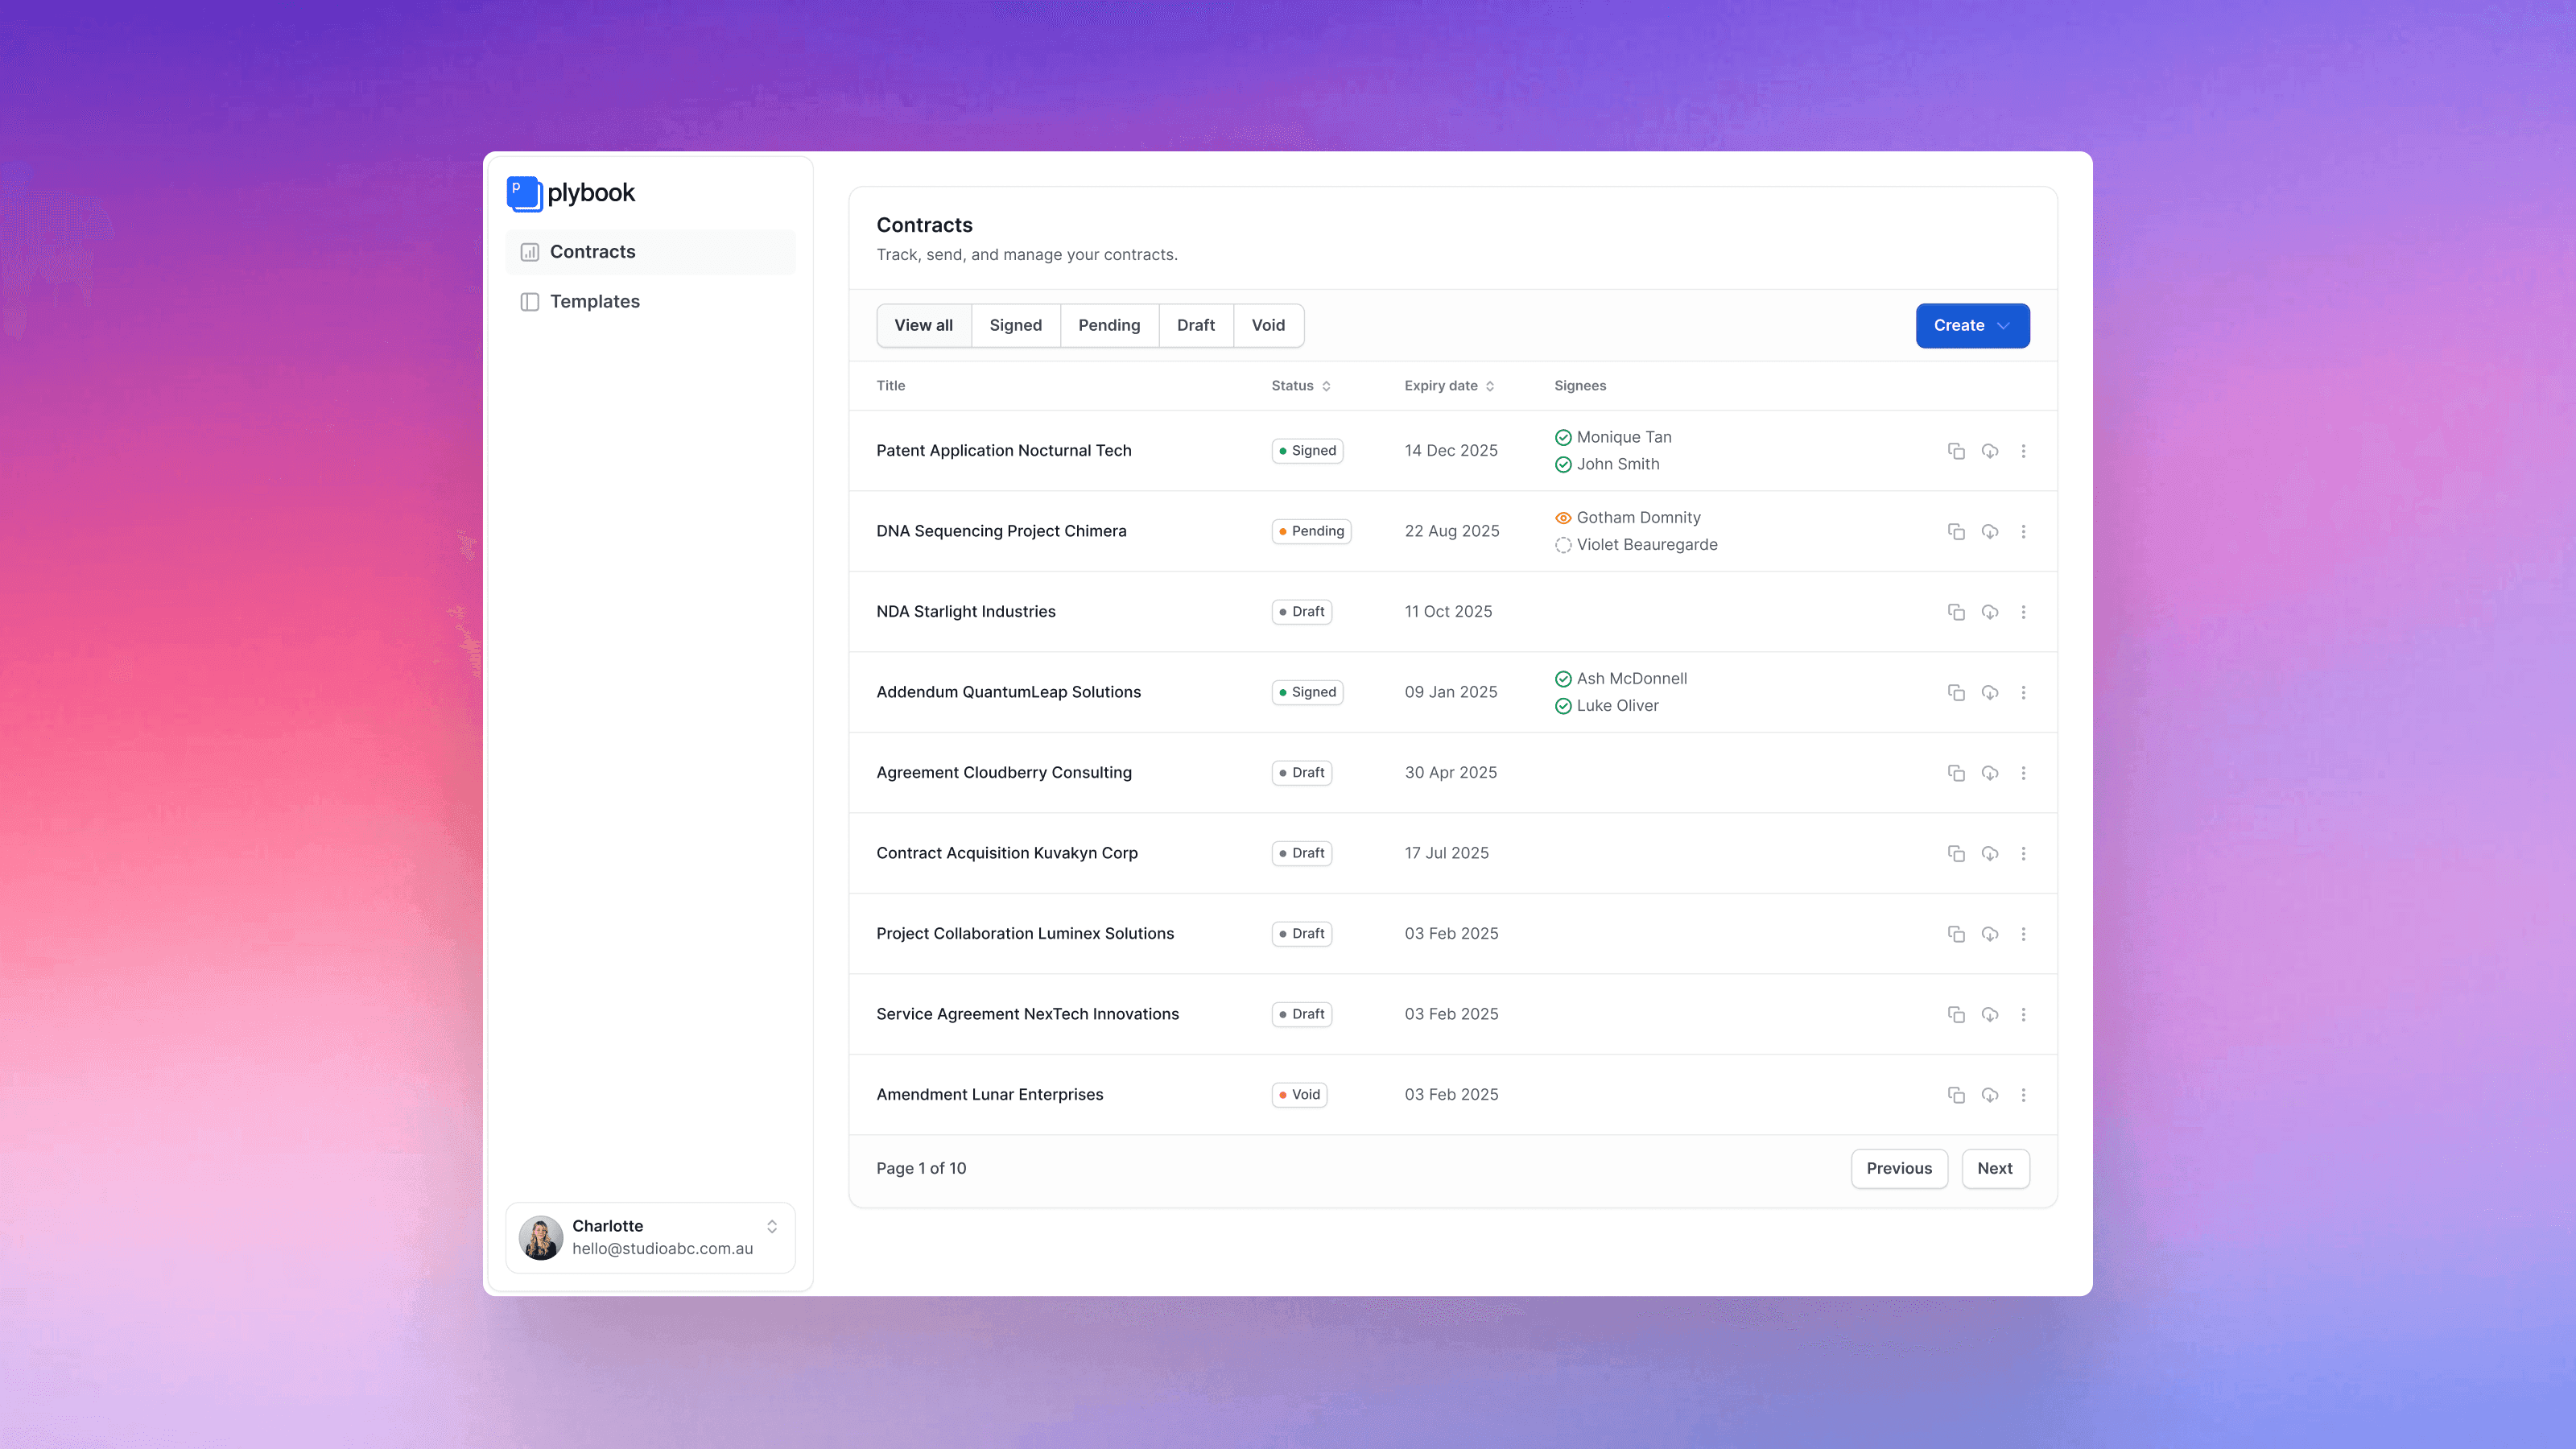Click the Previous page button
The image size is (2576, 1449).
point(1898,1168)
